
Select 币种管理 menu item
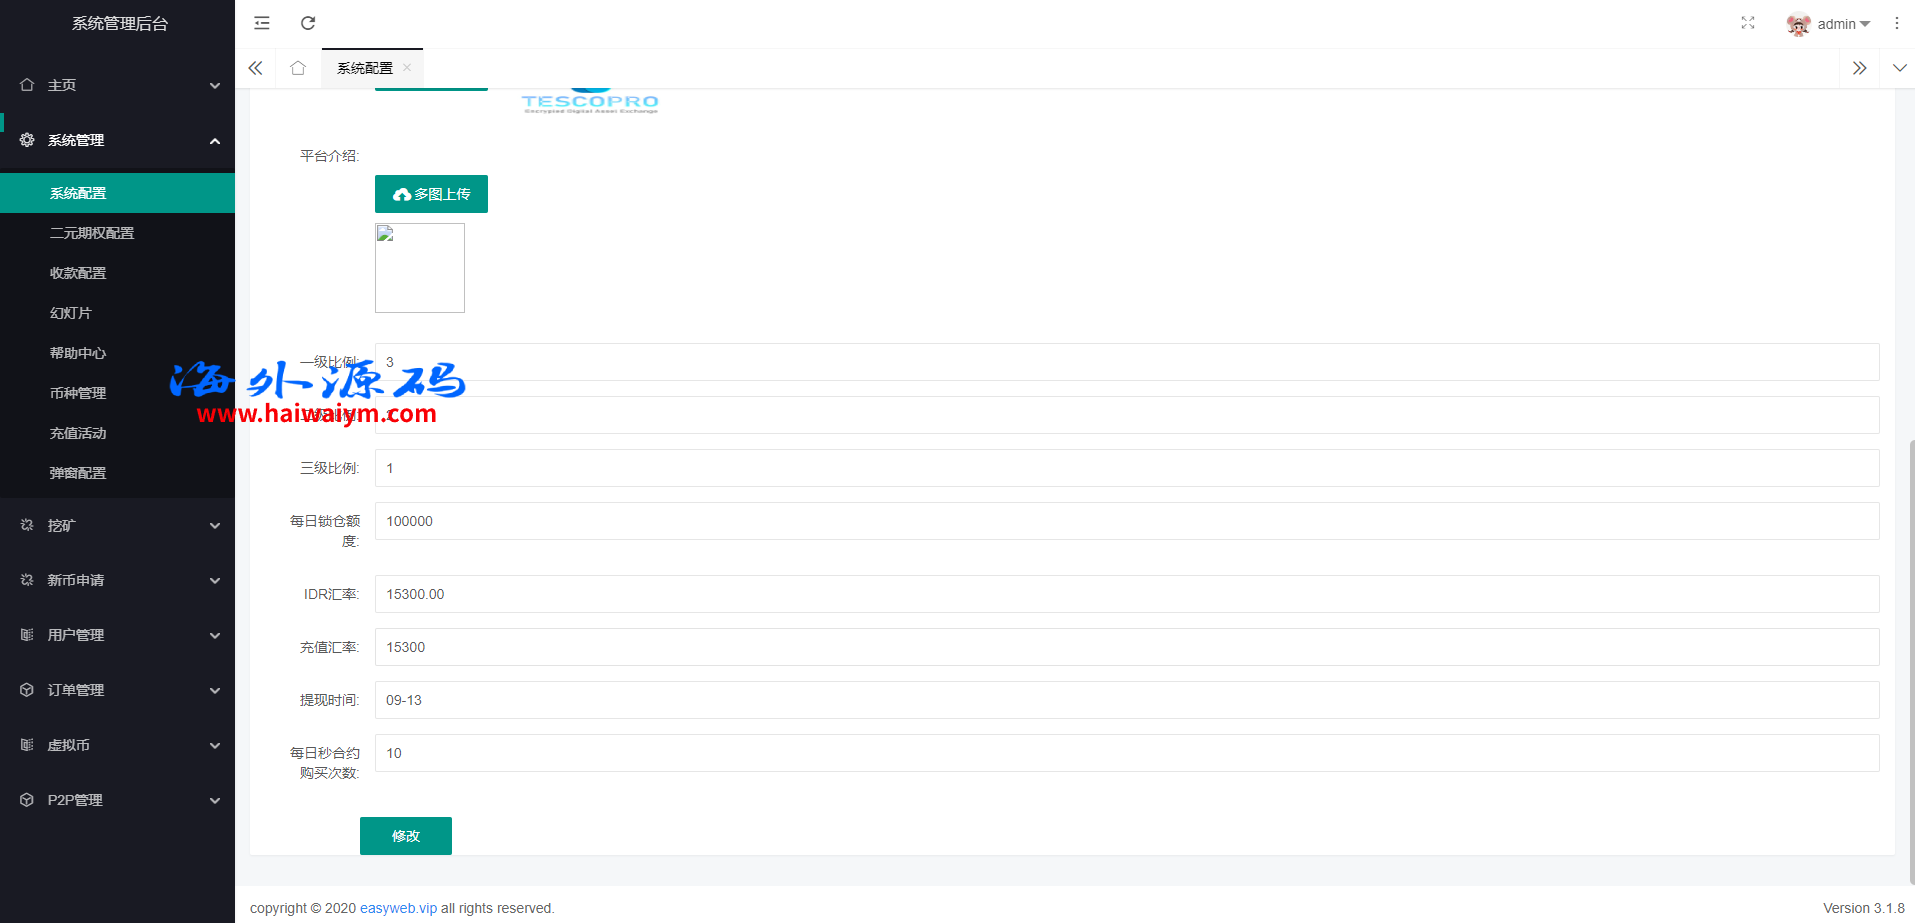[78, 393]
